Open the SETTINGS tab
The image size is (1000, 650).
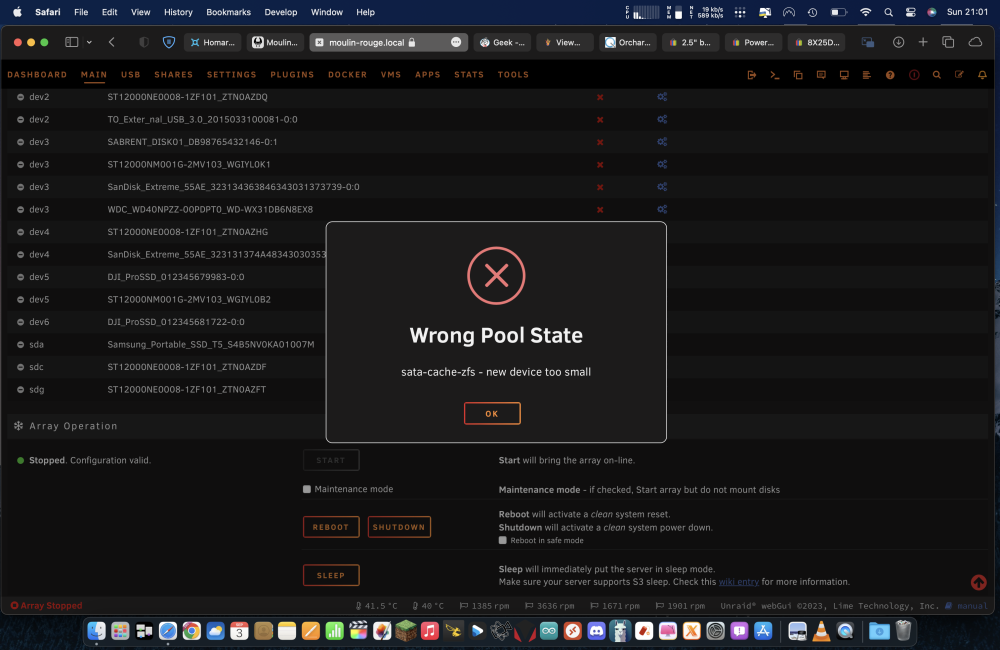(x=232, y=75)
